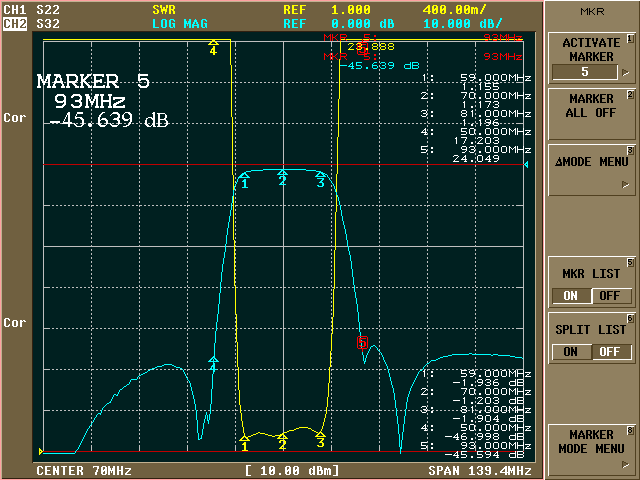
Task: Click the MKR menu title
Action: click(x=590, y=12)
